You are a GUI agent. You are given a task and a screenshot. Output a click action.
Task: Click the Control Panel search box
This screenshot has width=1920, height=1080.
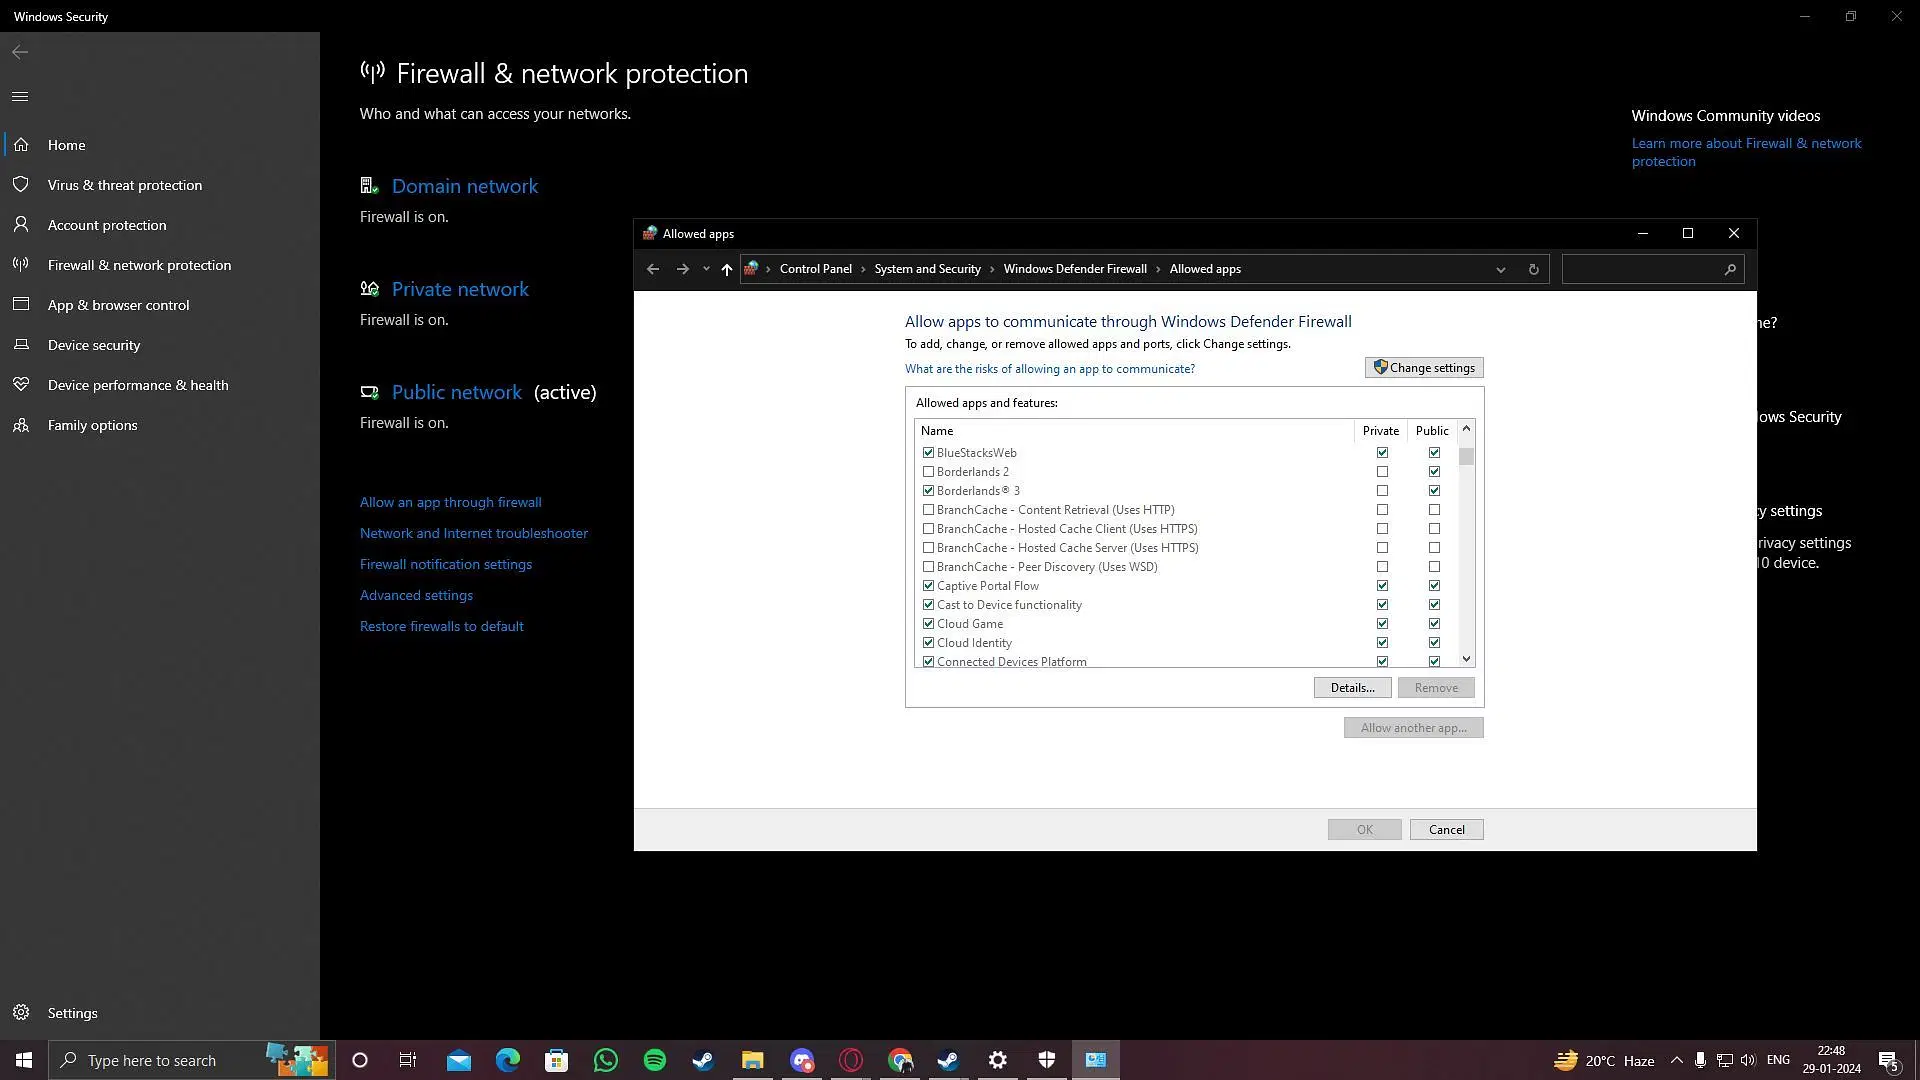pyautogui.click(x=1652, y=269)
